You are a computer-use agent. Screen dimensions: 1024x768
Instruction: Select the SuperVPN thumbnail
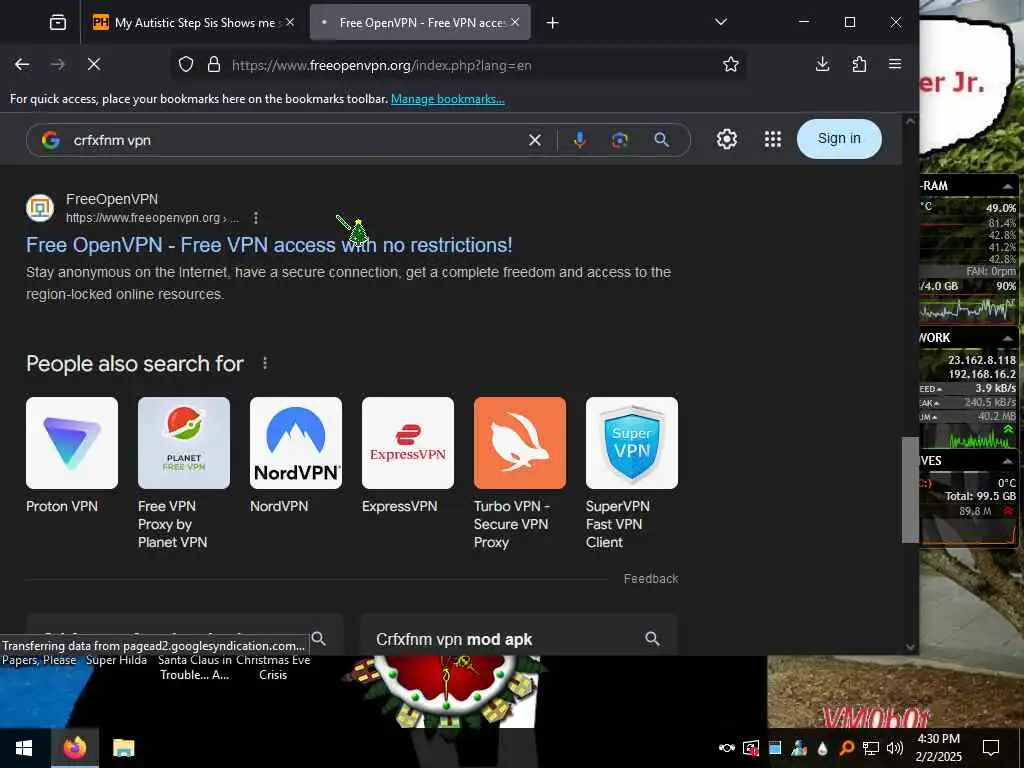pos(632,443)
